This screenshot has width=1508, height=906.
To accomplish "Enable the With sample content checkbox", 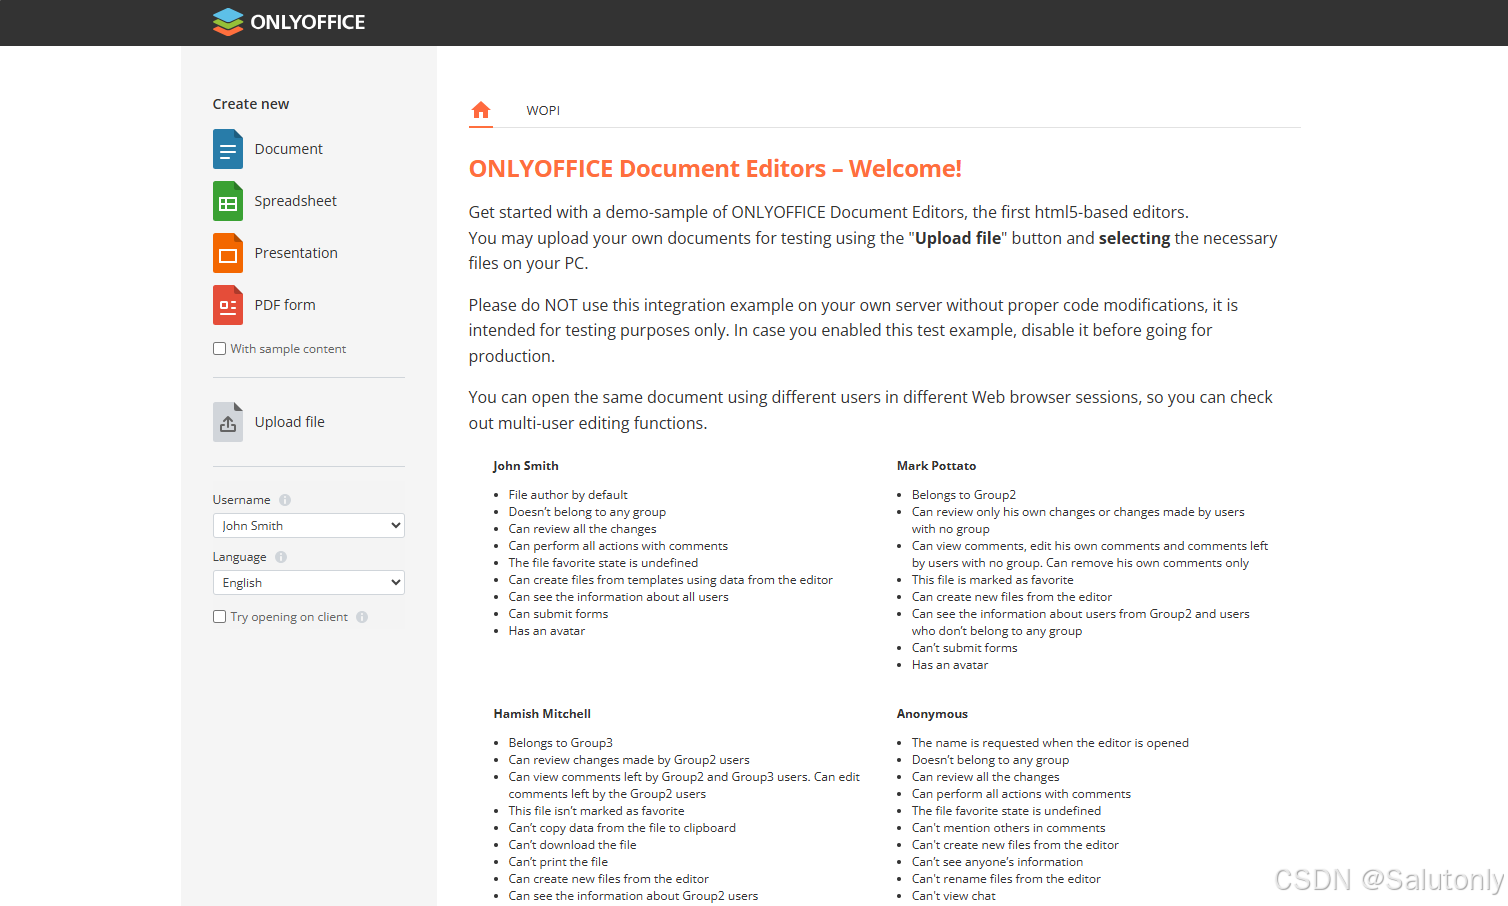I will [x=219, y=349].
